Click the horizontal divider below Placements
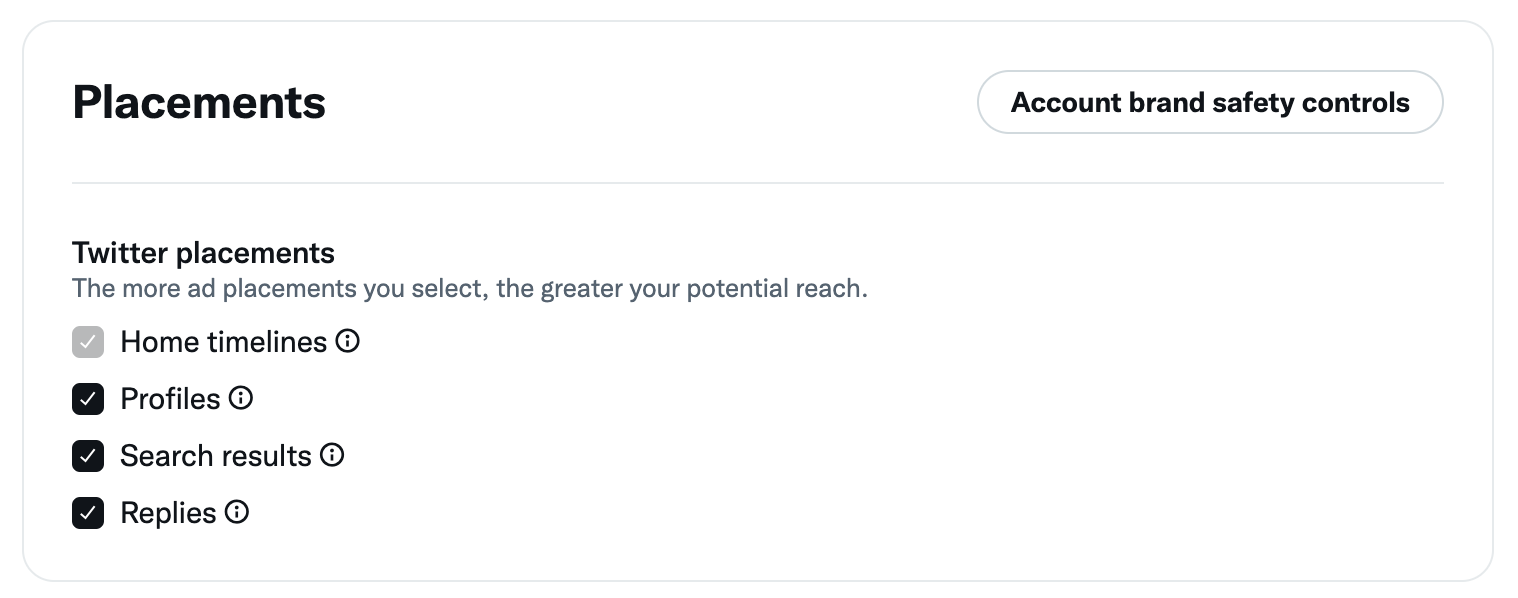The width and height of the screenshot is (1518, 598). point(757,183)
